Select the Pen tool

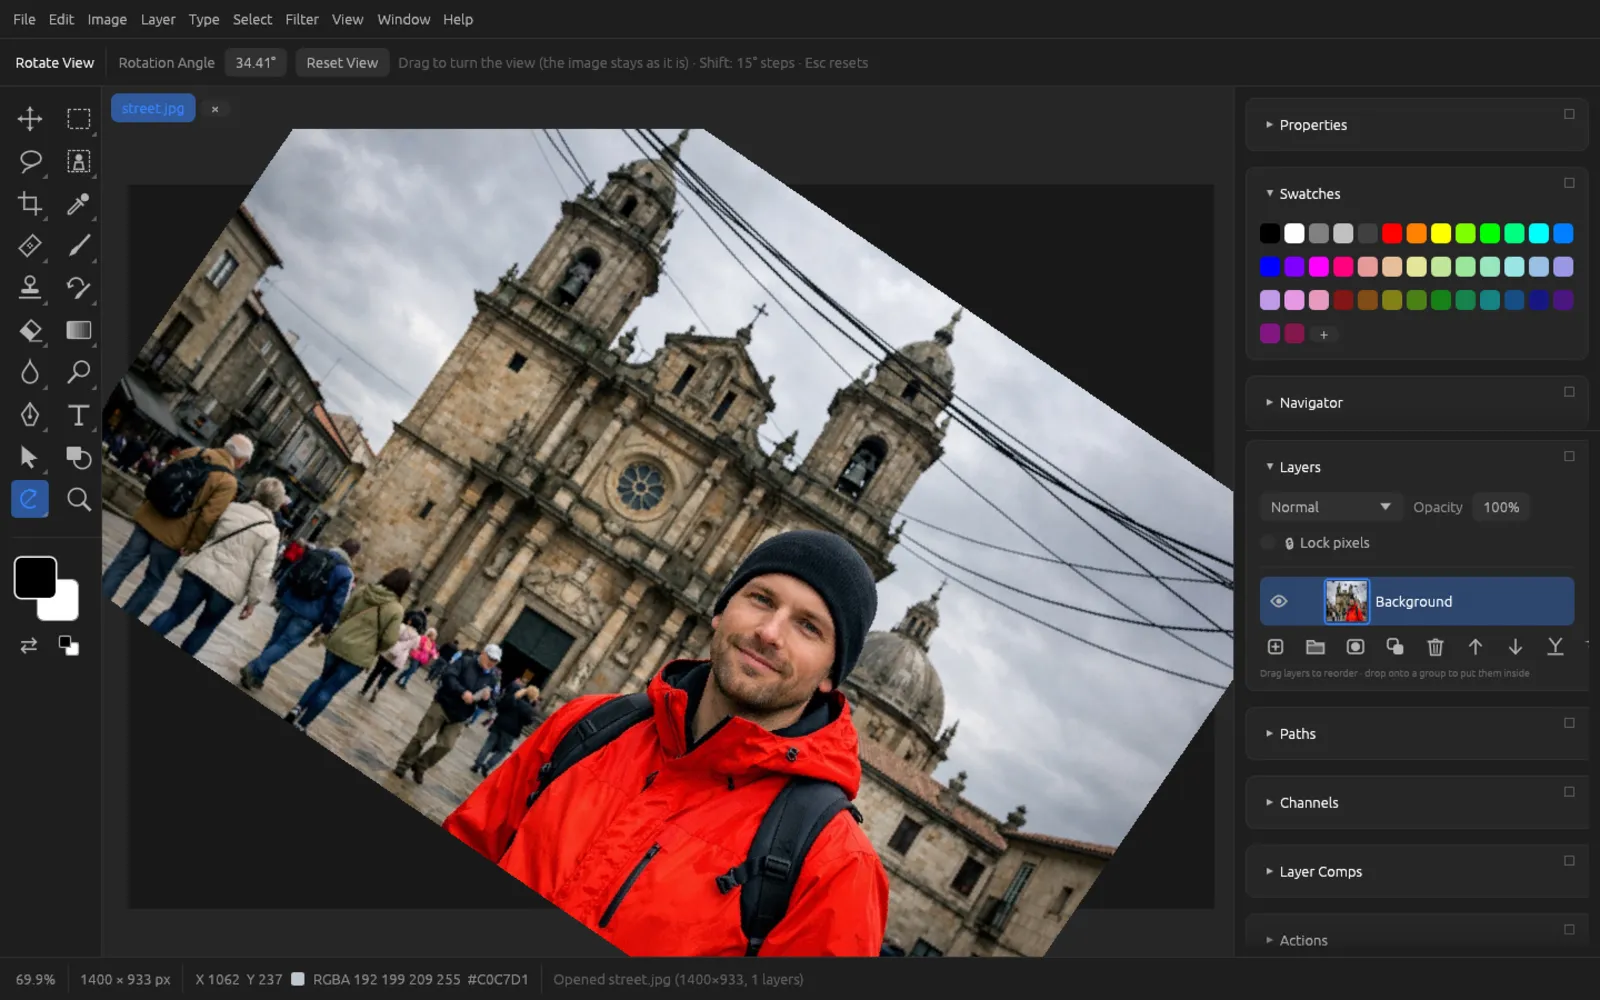tap(30, 415)
